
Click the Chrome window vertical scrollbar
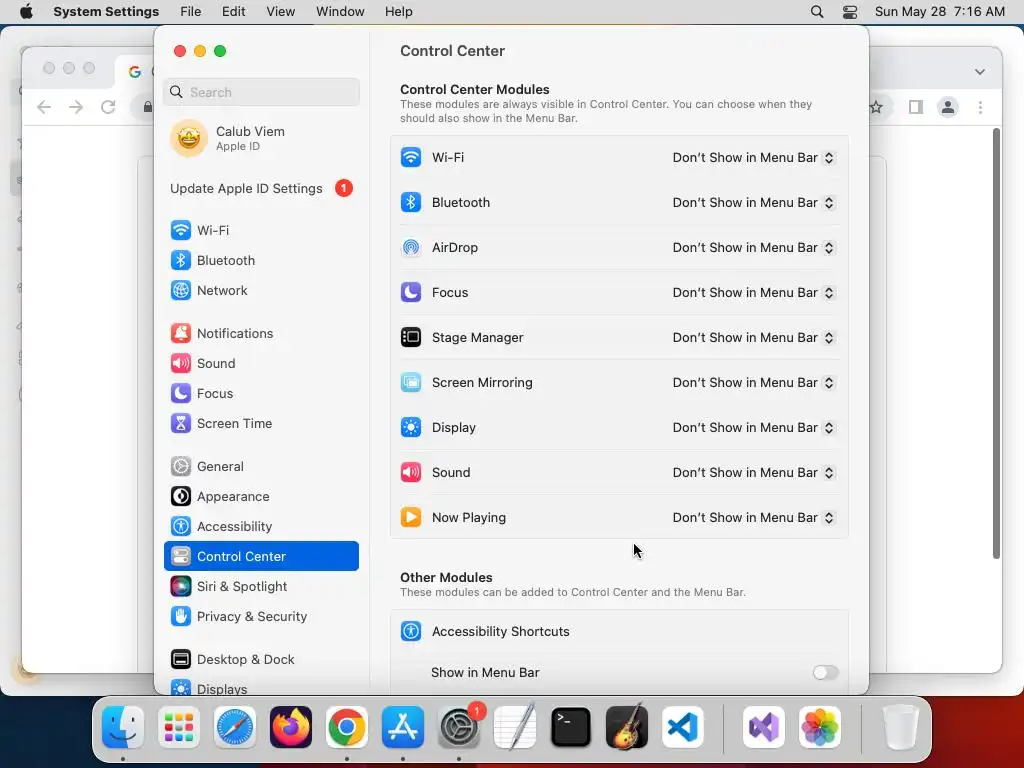[996, 344]
